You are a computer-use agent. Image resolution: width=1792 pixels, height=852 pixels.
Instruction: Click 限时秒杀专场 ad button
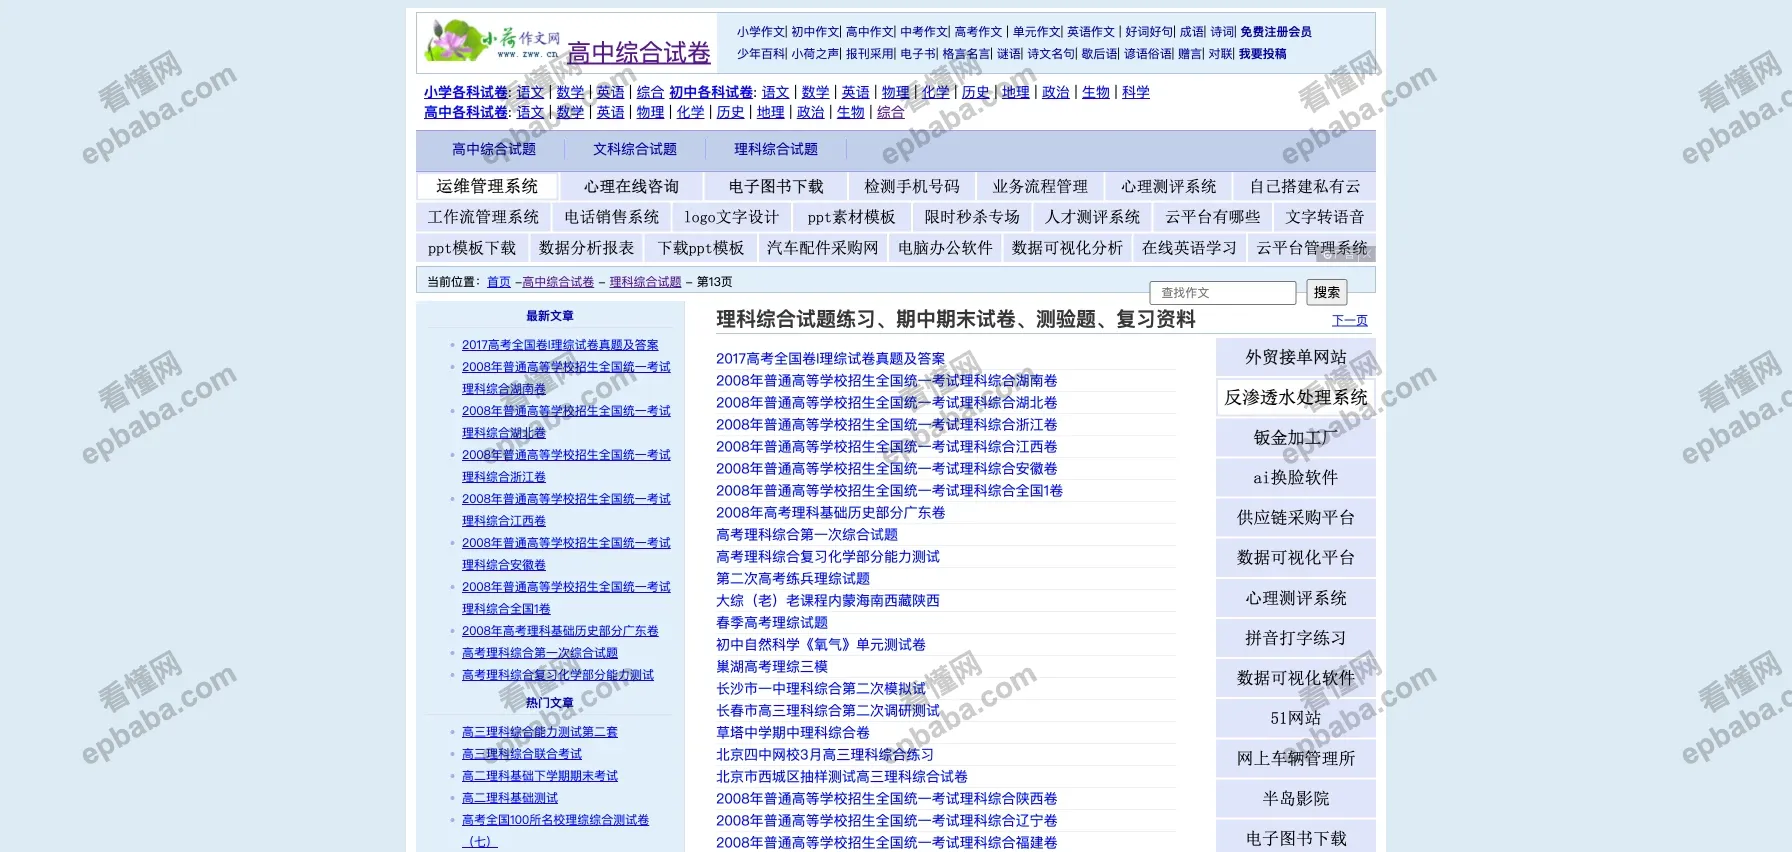click(x=972, y=217)
